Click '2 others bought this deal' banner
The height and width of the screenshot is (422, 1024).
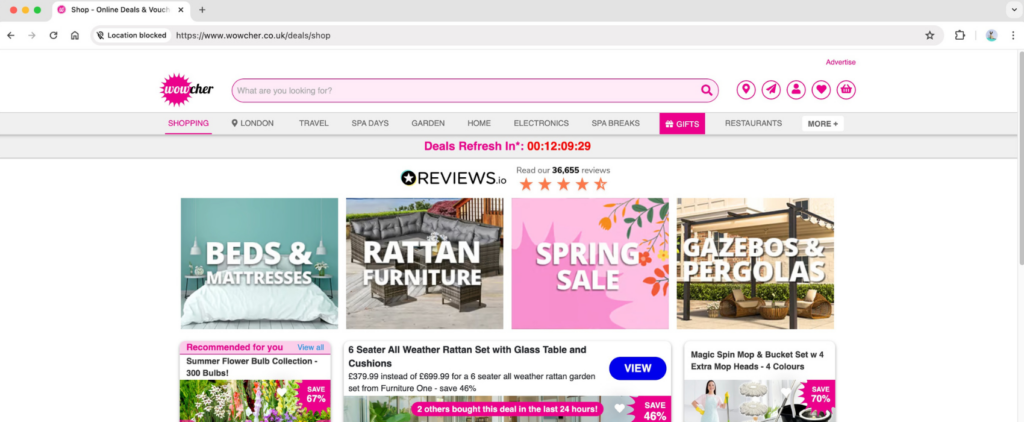click(x=507, y=409)
